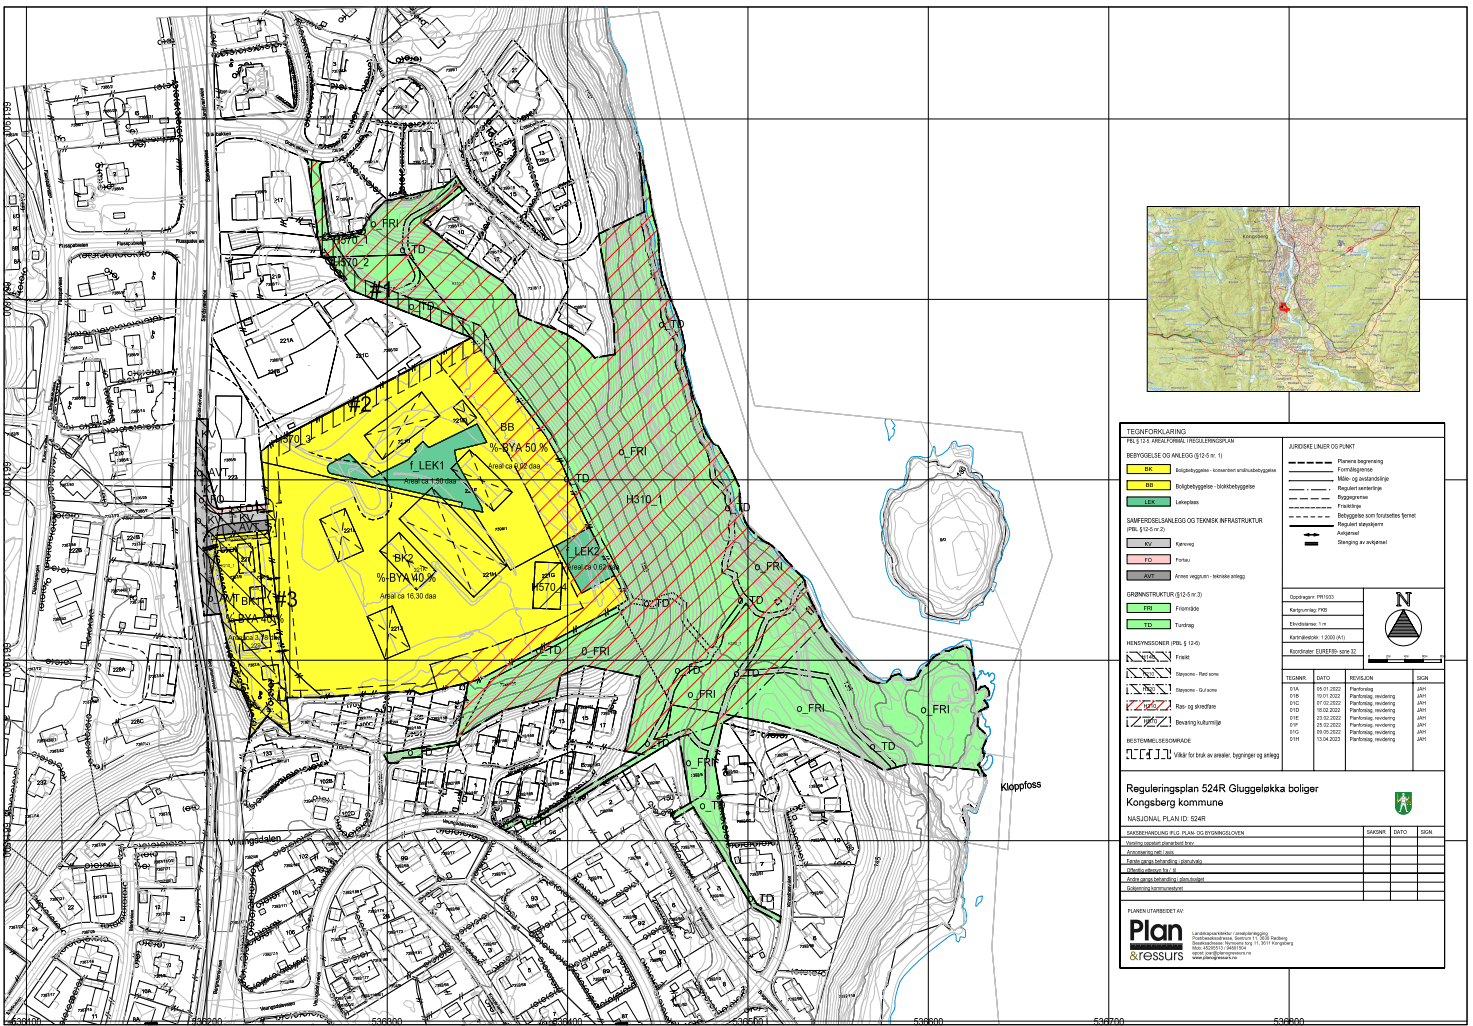This screenshot has width=1473, height=1026.
Task: Click the BK2 label in yellow zone
Action: coord(402,558)
